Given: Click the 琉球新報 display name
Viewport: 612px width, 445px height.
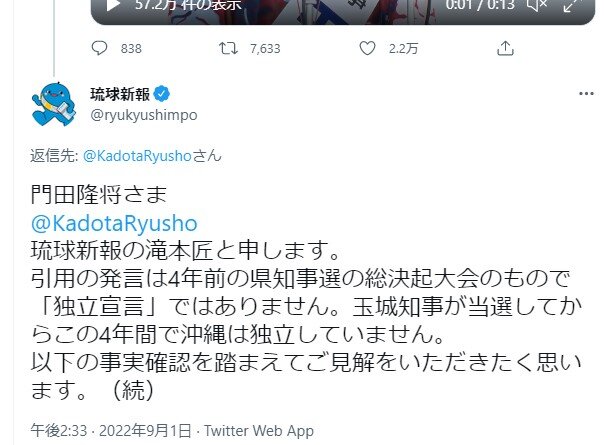Looking at the screenshot, I should (x=120, y=94).
